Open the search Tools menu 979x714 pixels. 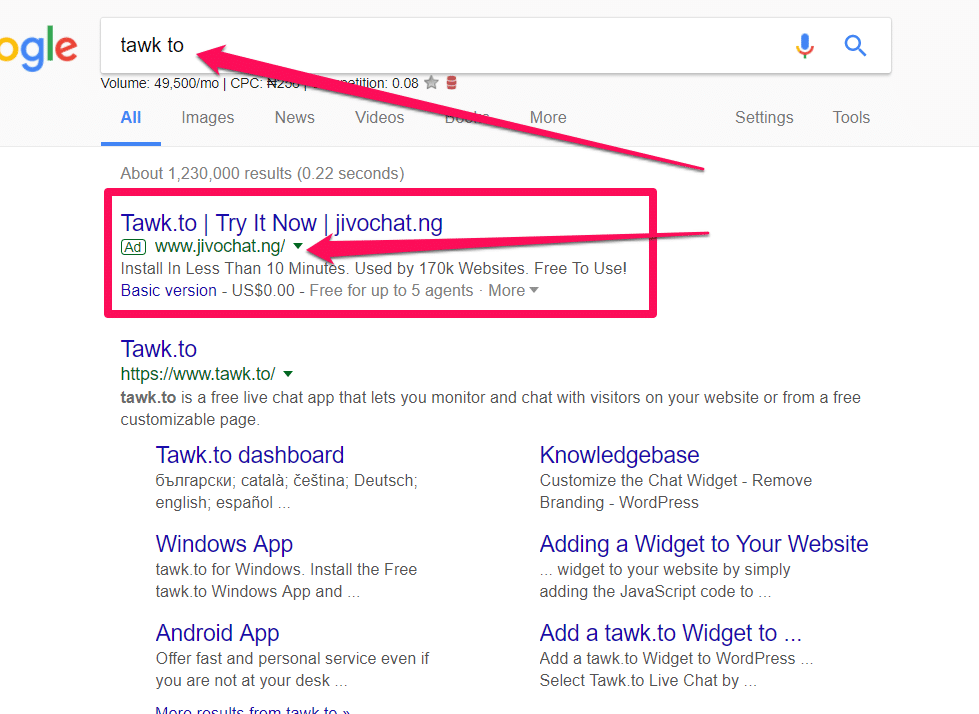851,117
